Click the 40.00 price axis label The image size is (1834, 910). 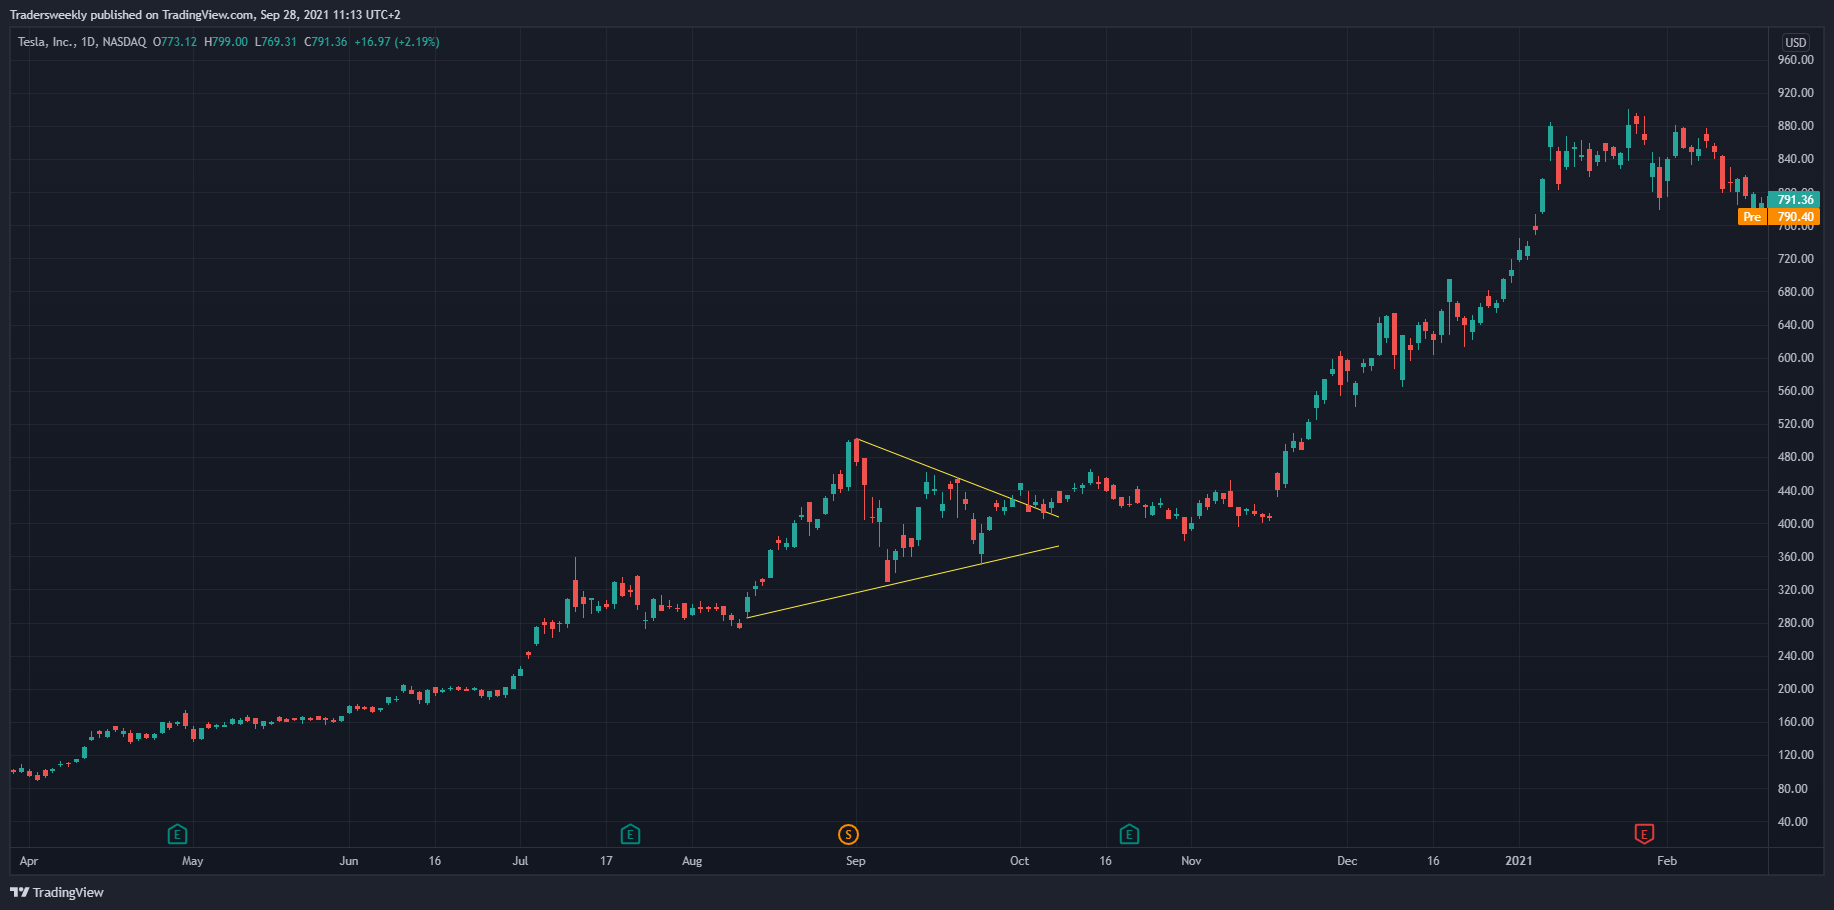point(1795,822)
